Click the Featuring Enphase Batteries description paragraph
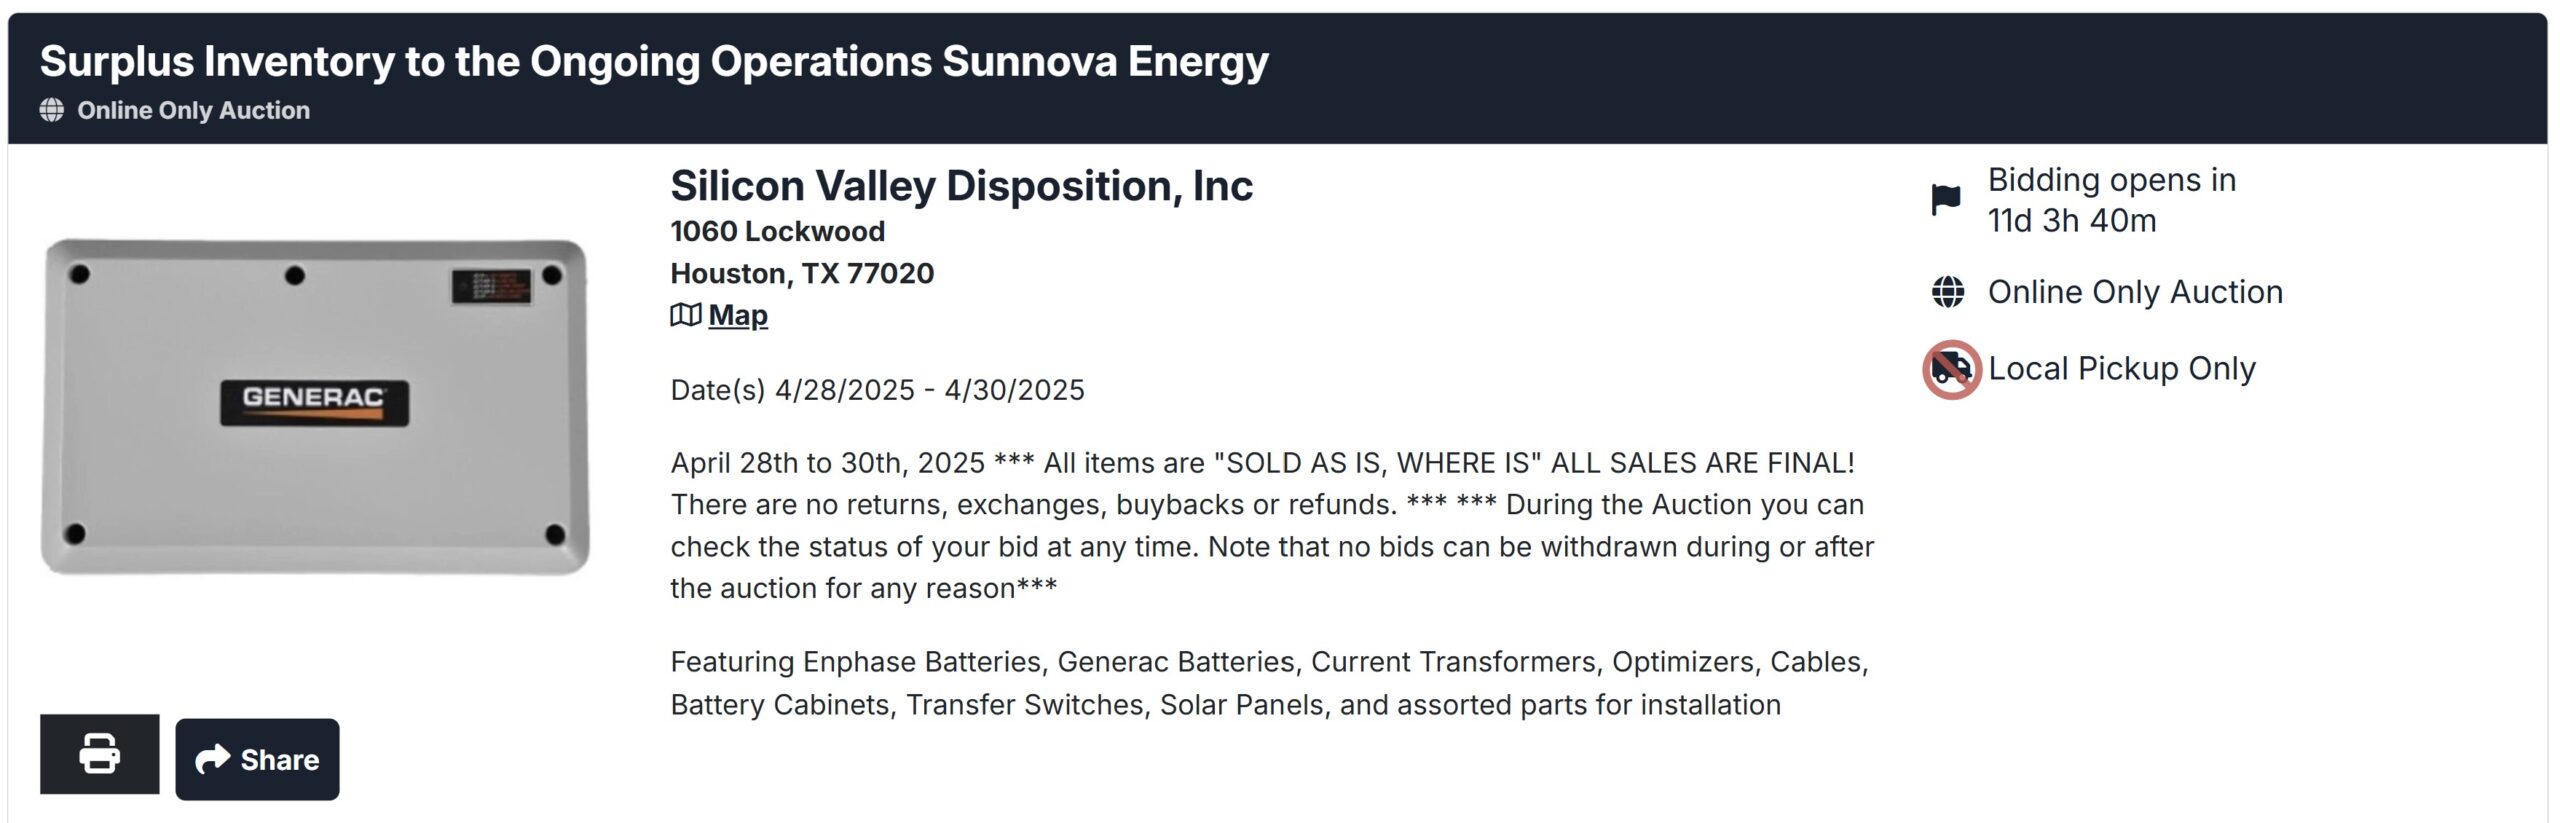 [1269, 683]
